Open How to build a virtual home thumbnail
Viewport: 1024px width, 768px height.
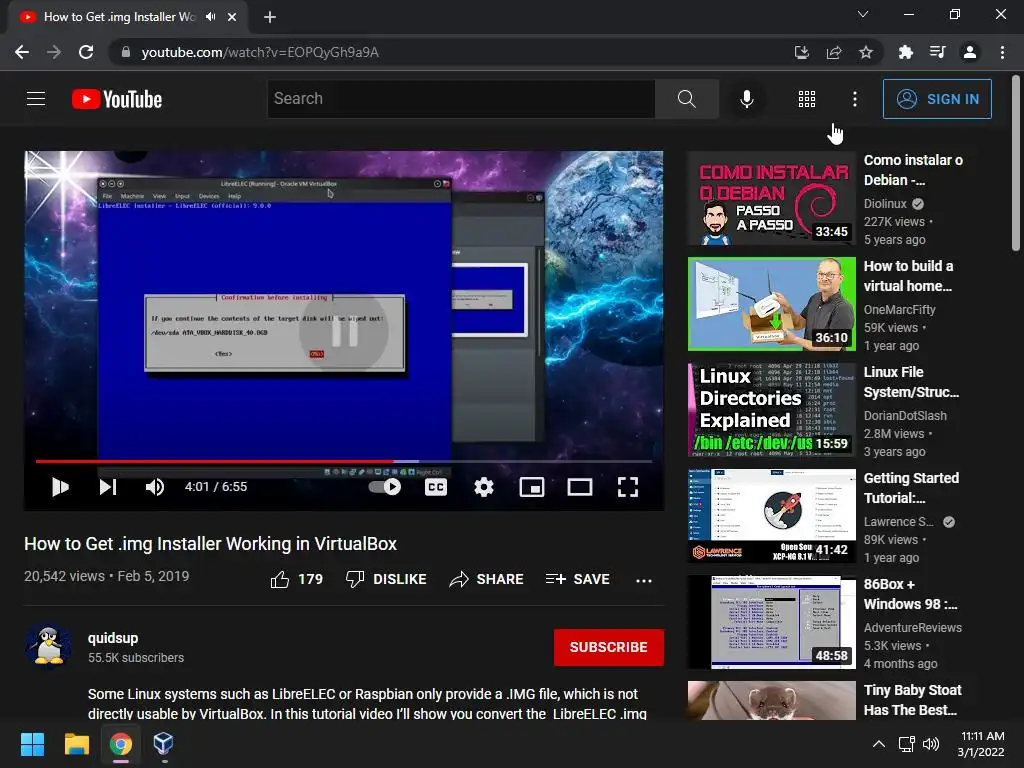click(x=771, y=304)
